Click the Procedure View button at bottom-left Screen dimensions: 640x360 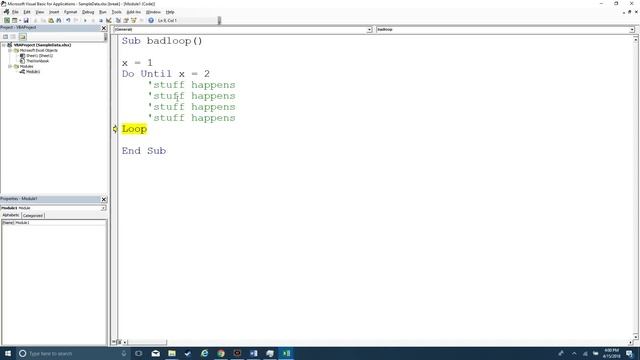click(114, 342)
